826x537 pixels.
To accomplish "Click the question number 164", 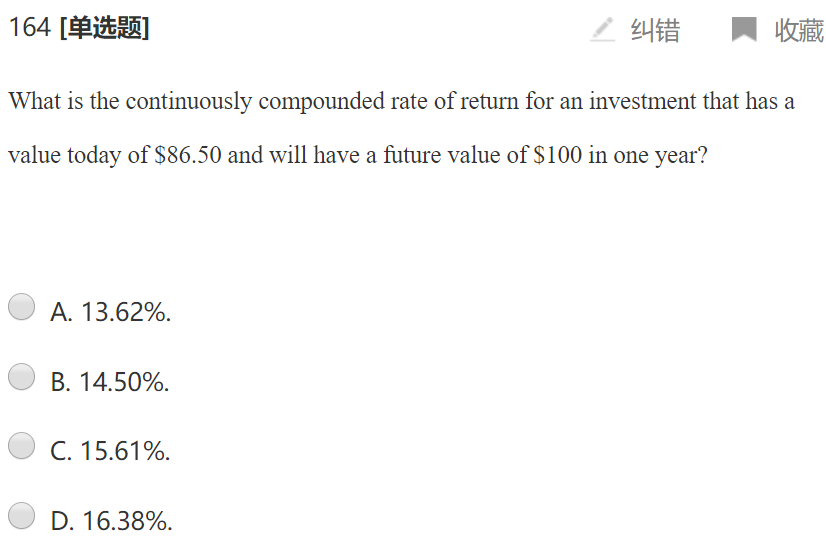I will coord(29,29).
